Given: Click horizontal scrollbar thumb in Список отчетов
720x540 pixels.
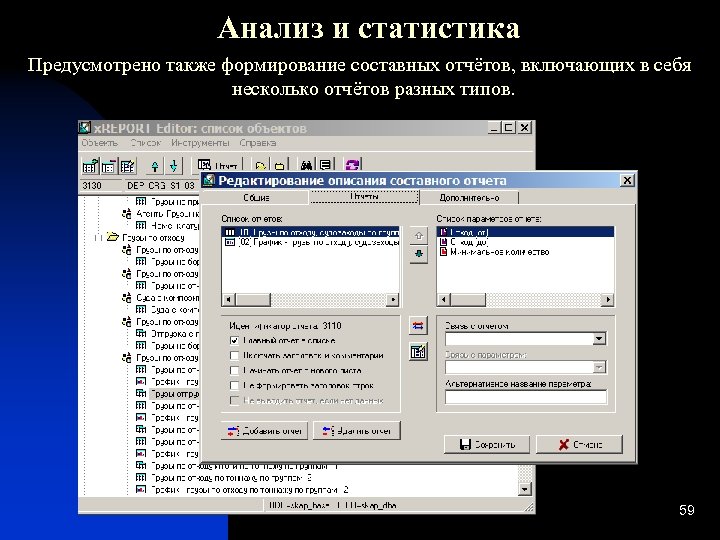Looking at the screenshot, I should (253, 300).
